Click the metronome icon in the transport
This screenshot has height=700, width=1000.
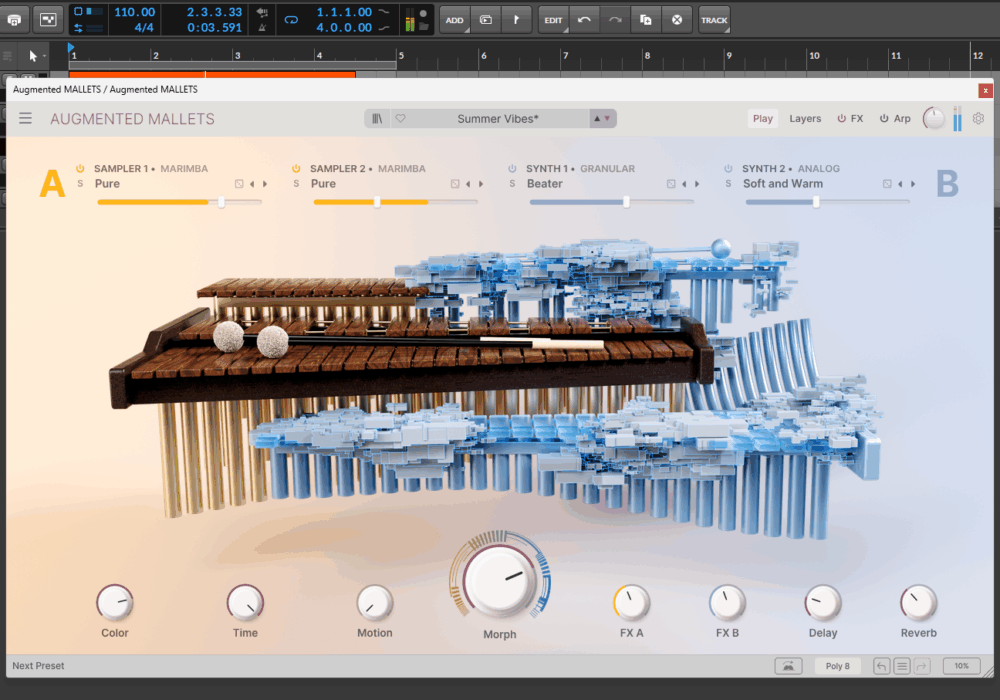[262, 27]
